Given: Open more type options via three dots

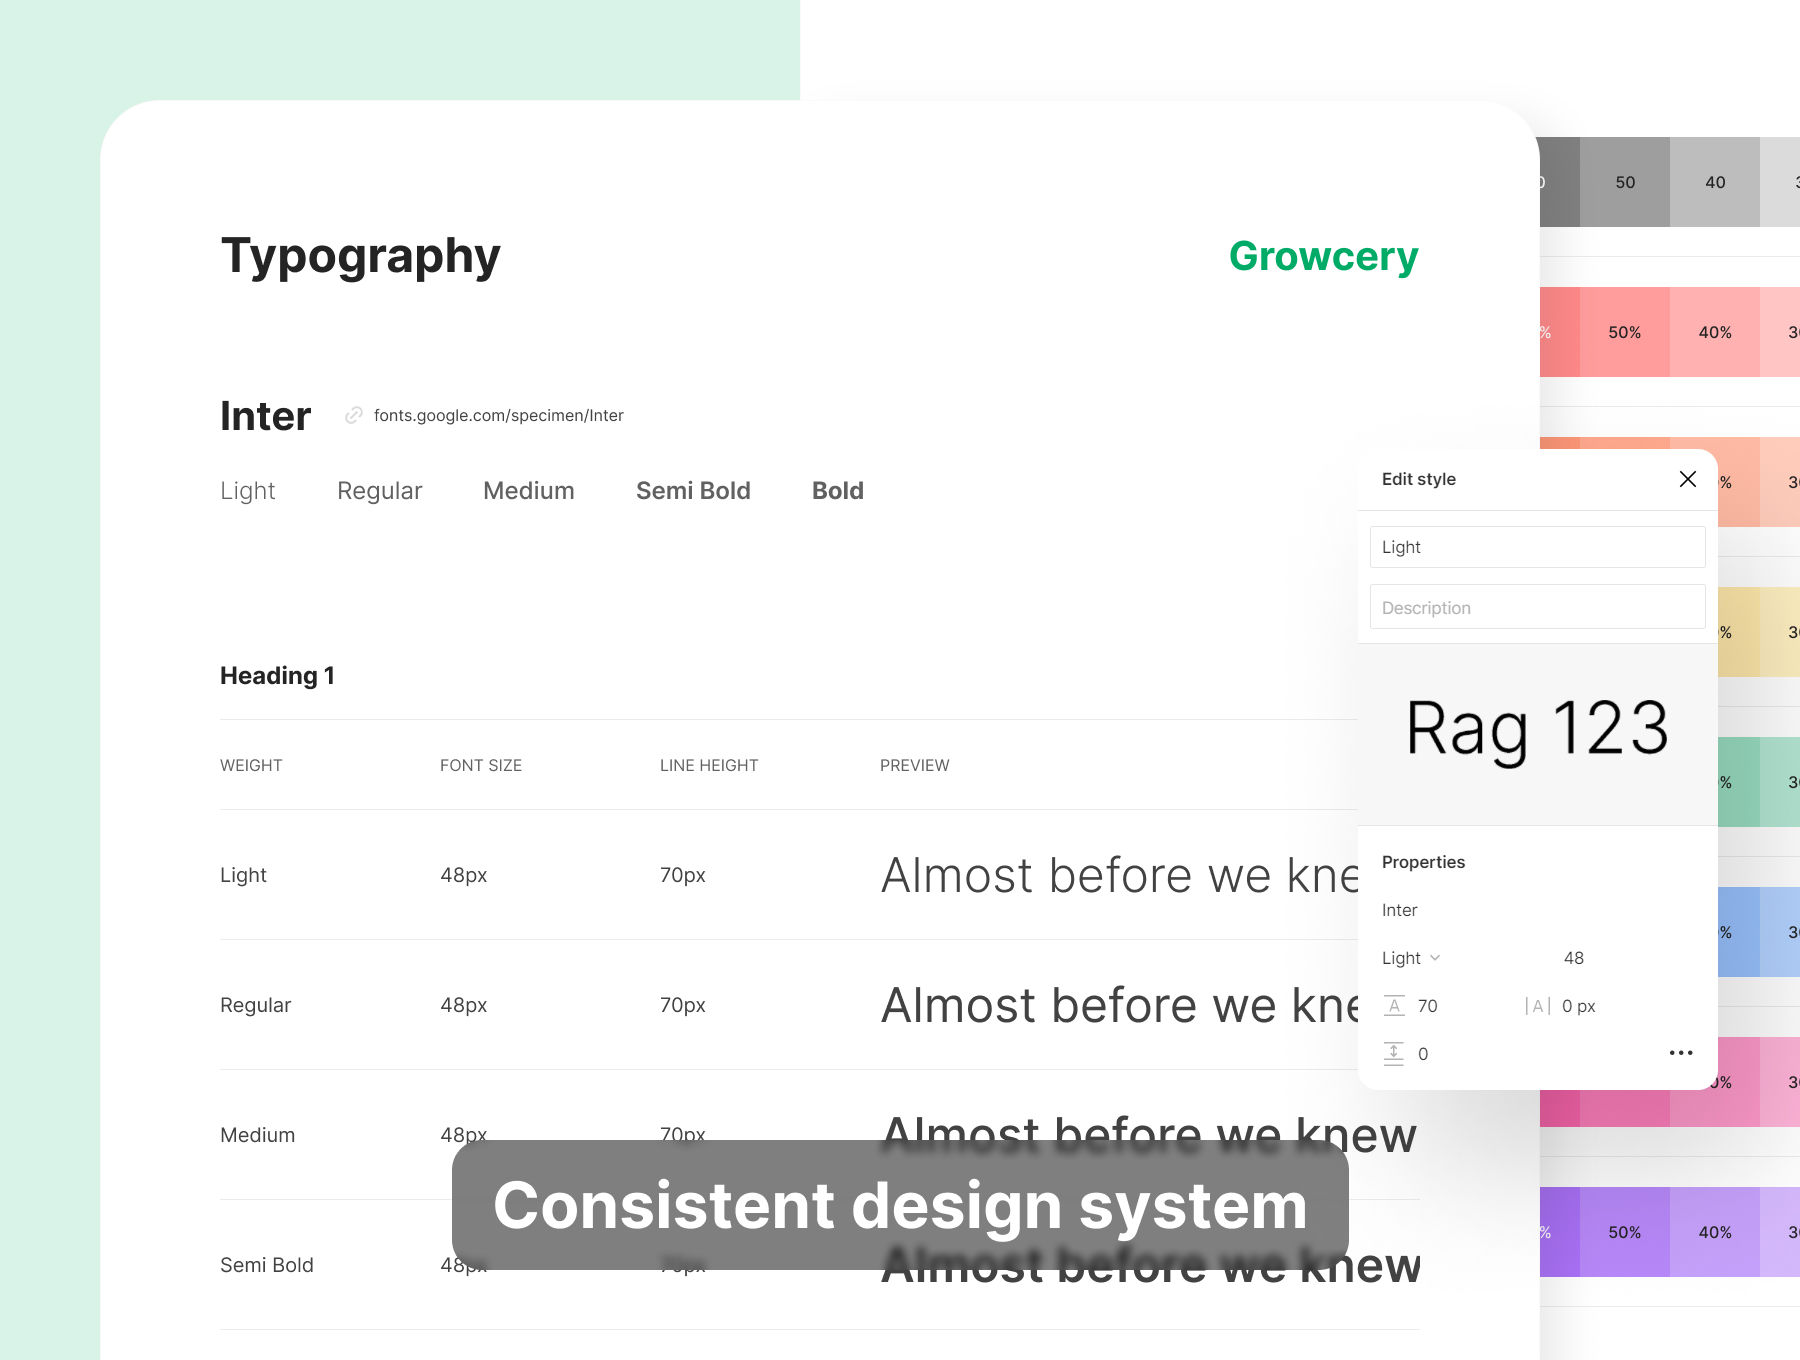Looking at the screenshot, I should point(1680,1053).
